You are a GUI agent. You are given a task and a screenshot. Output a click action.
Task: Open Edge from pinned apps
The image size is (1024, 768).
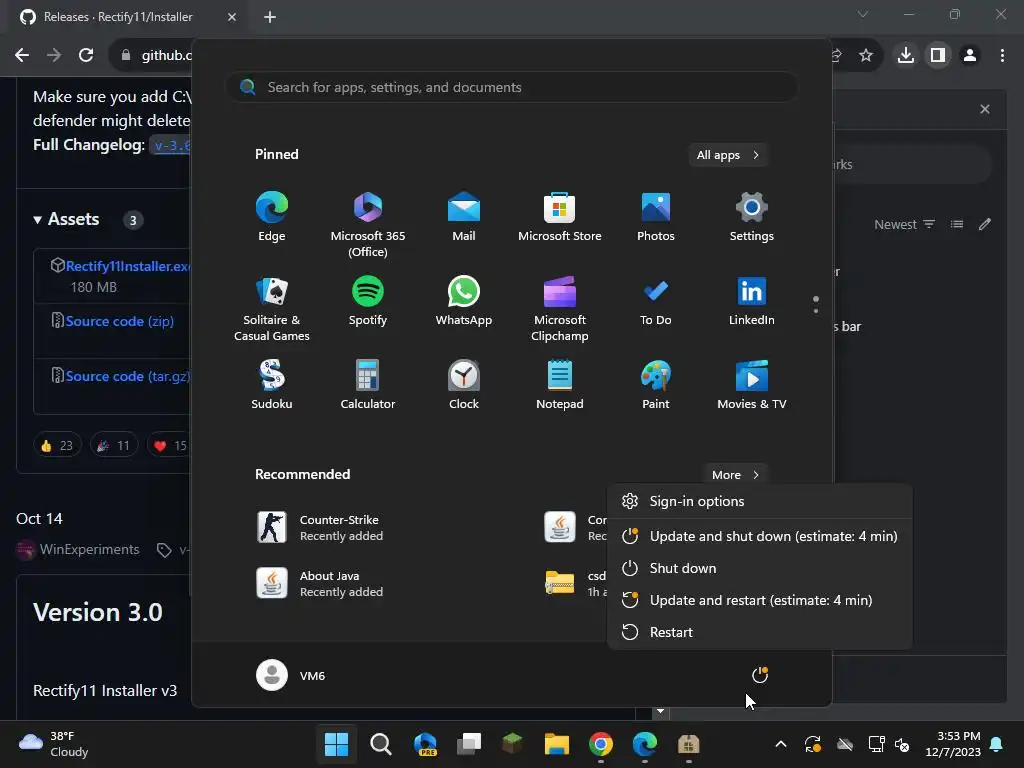(272, 217)
